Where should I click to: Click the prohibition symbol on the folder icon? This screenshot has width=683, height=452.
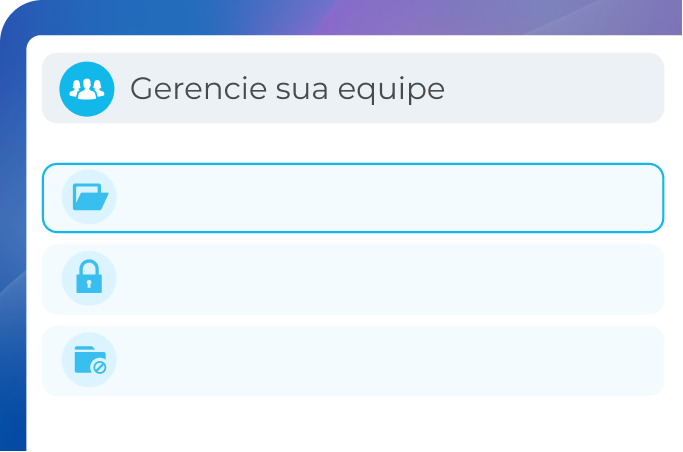coord(99,368)
